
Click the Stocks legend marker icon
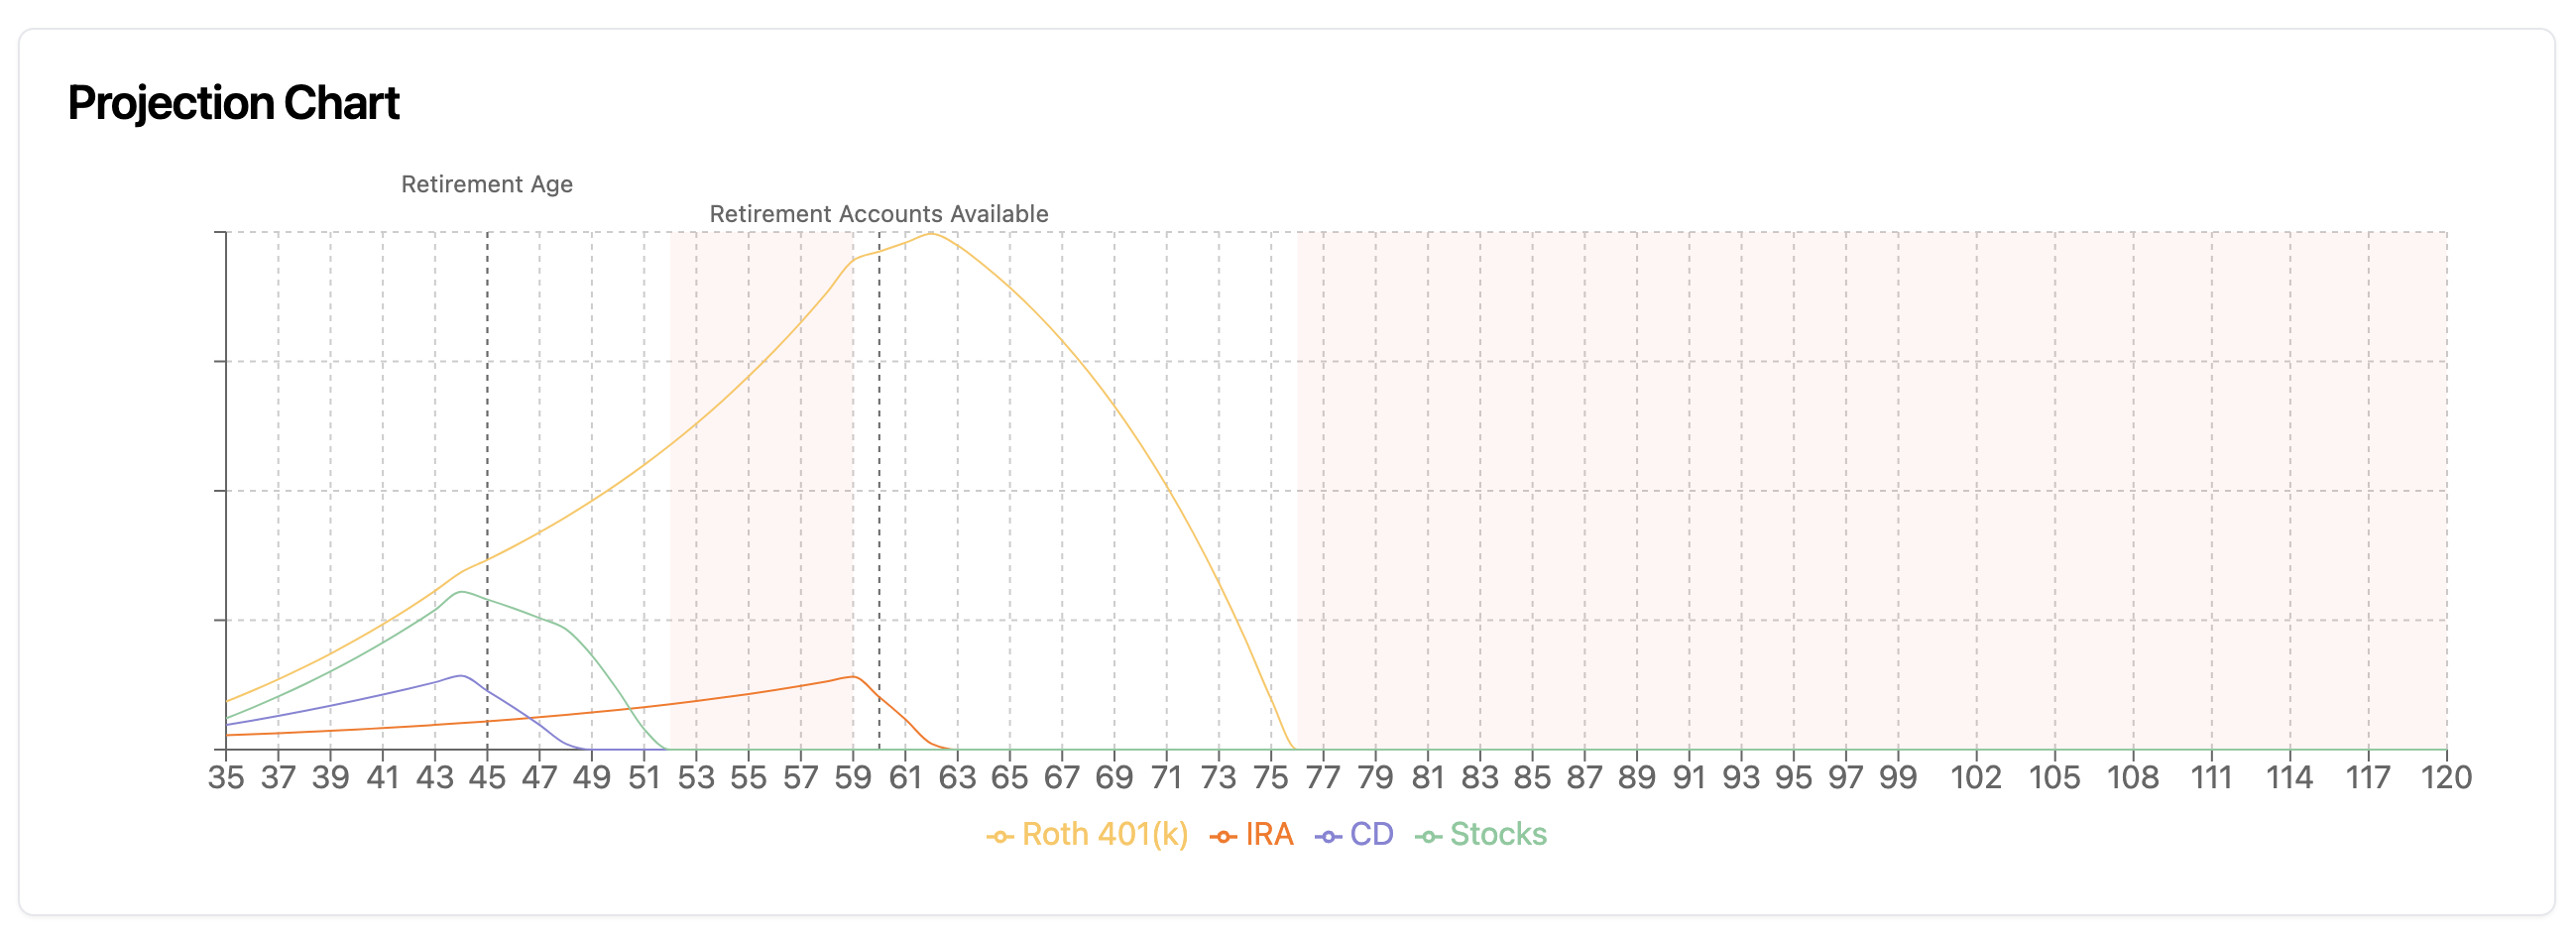[x=1429, y=837]
